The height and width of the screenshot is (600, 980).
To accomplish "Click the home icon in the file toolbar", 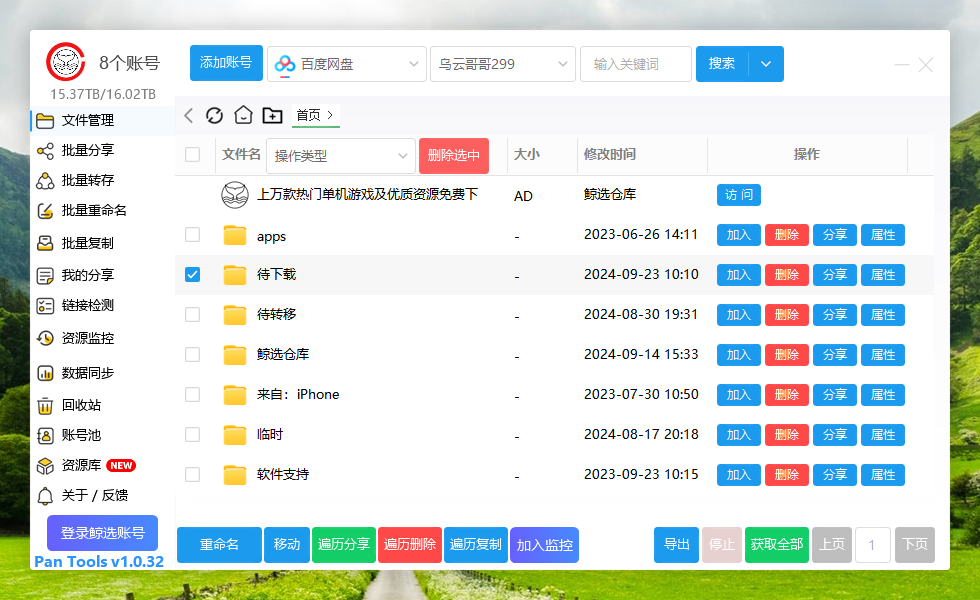I will [243, 115].
